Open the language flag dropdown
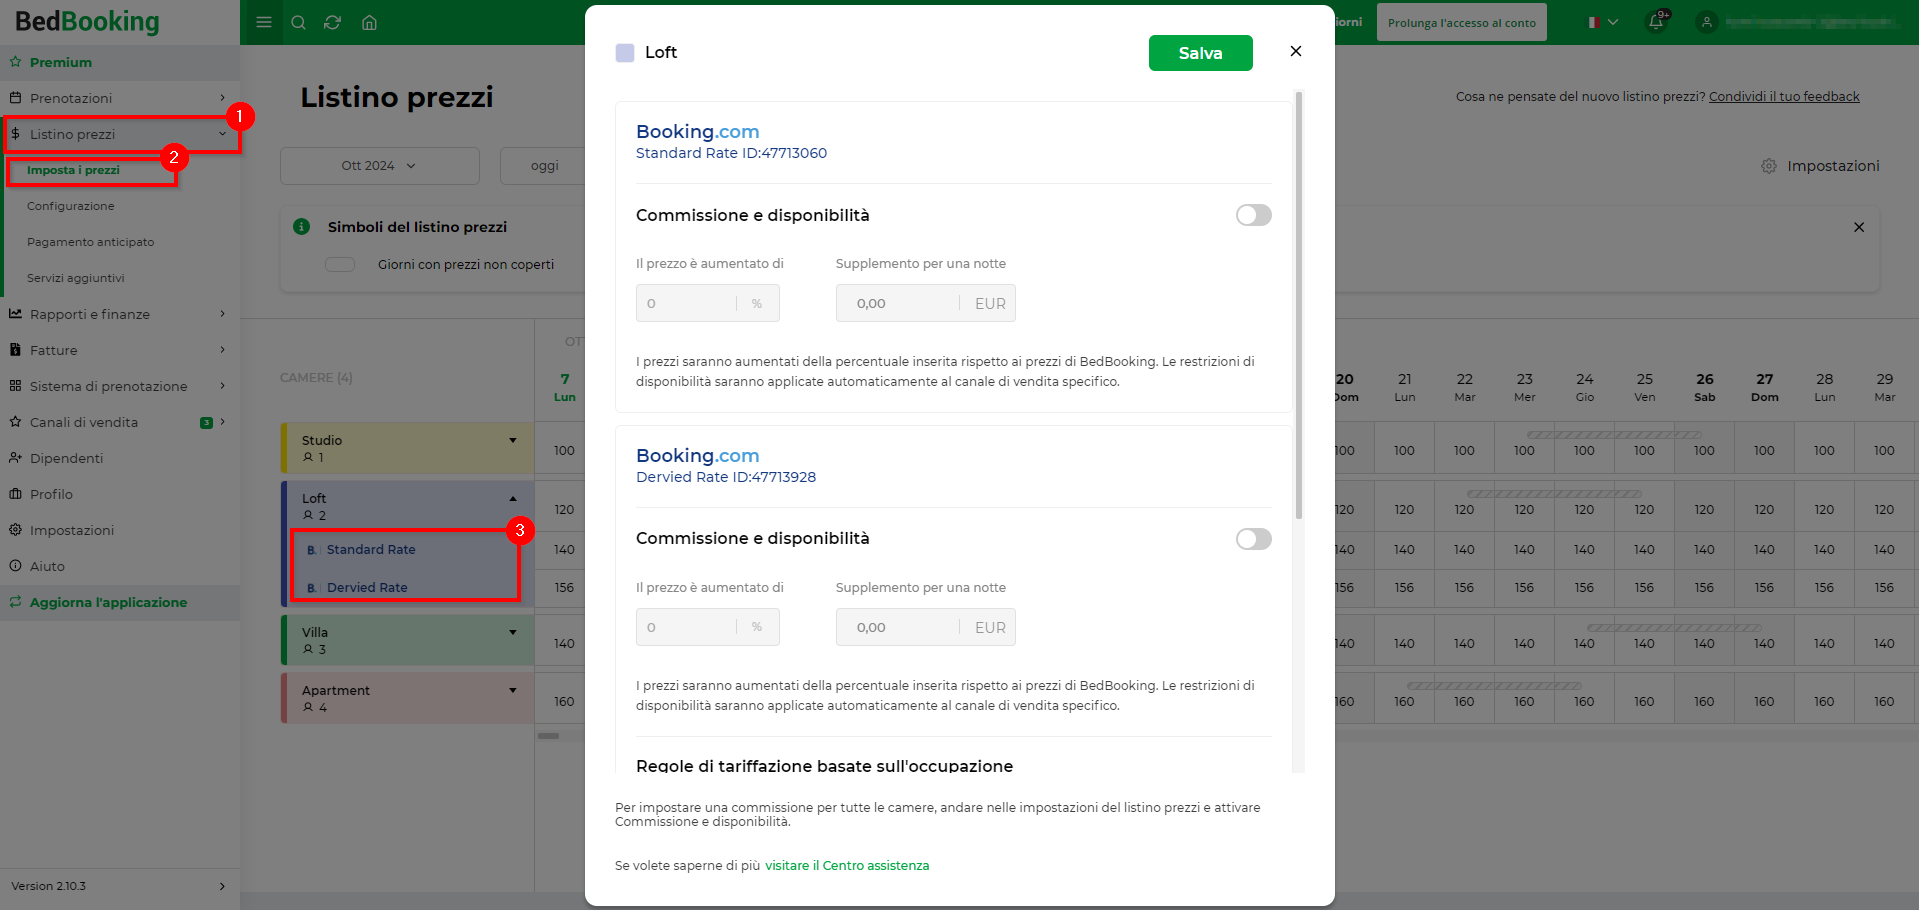Image resolution: width=1919 pixels, height=910 pixels. pyautogui.click(x=1603, y=22)
